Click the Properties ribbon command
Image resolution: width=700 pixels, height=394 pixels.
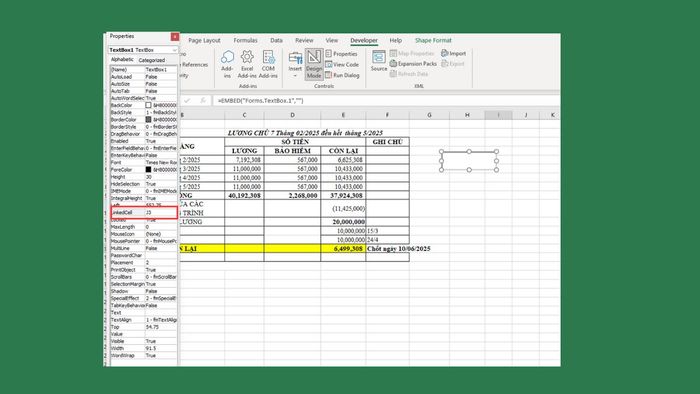(342, 54)
